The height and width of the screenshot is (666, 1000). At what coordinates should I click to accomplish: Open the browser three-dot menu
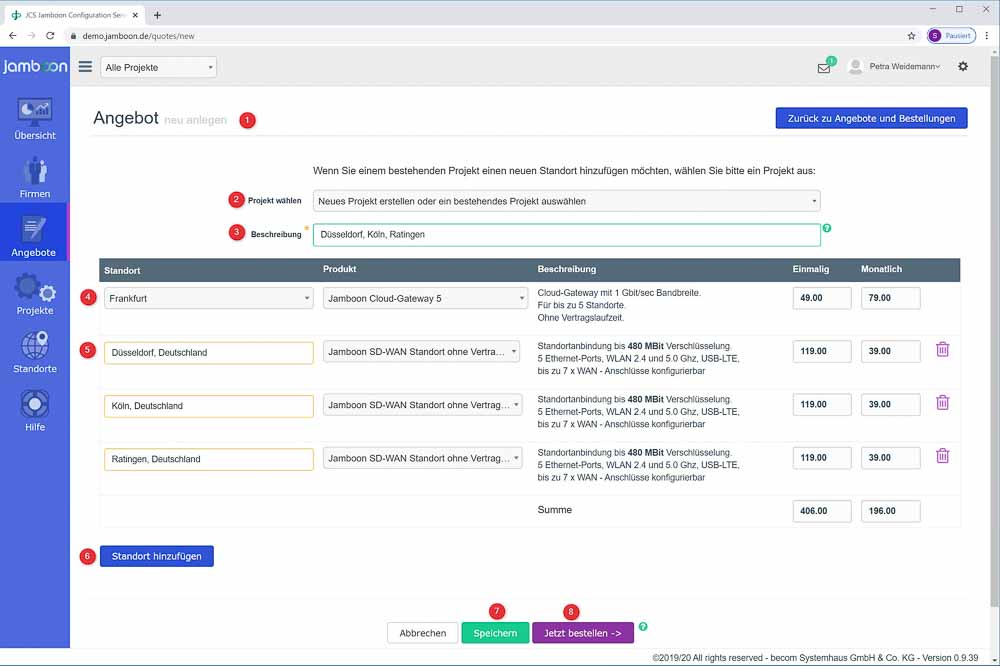(x=987, y=36)
